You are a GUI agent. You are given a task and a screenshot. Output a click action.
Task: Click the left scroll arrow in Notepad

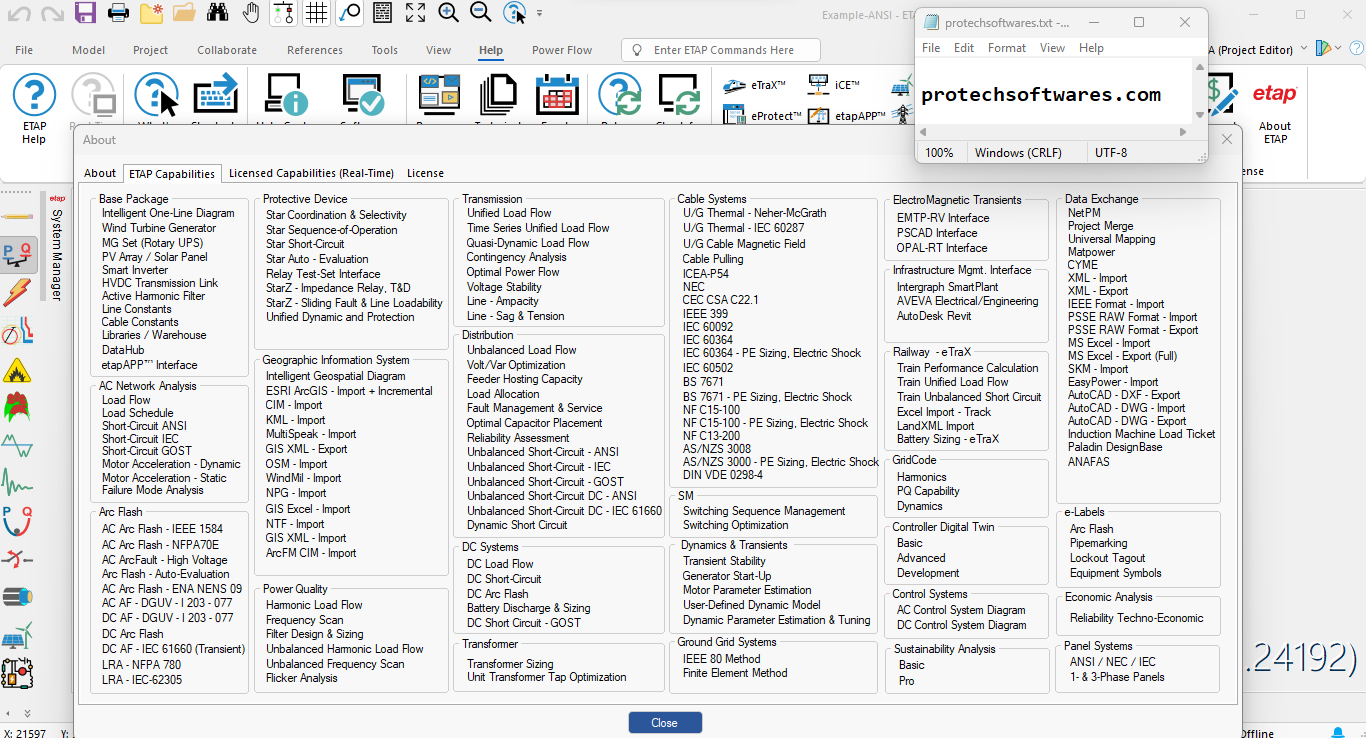click(924, 131)
